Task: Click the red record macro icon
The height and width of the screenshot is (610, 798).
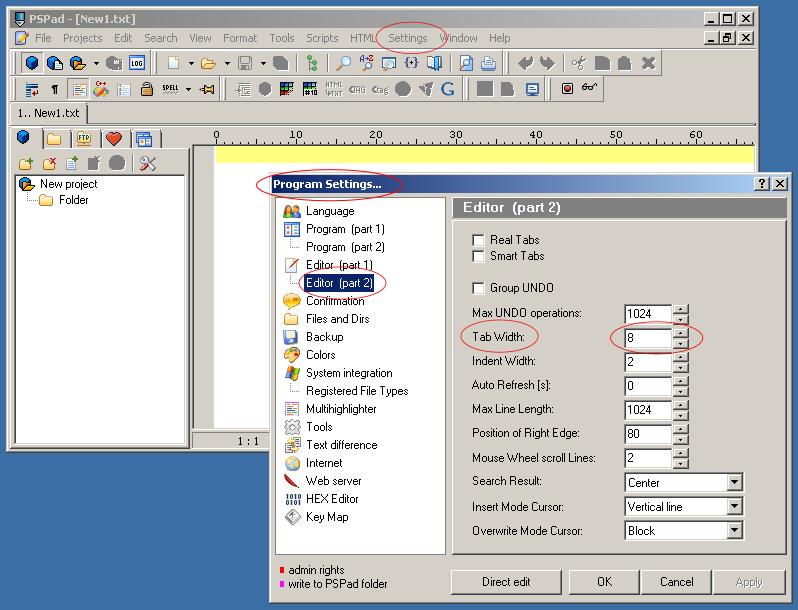Action: click(567, 89)
